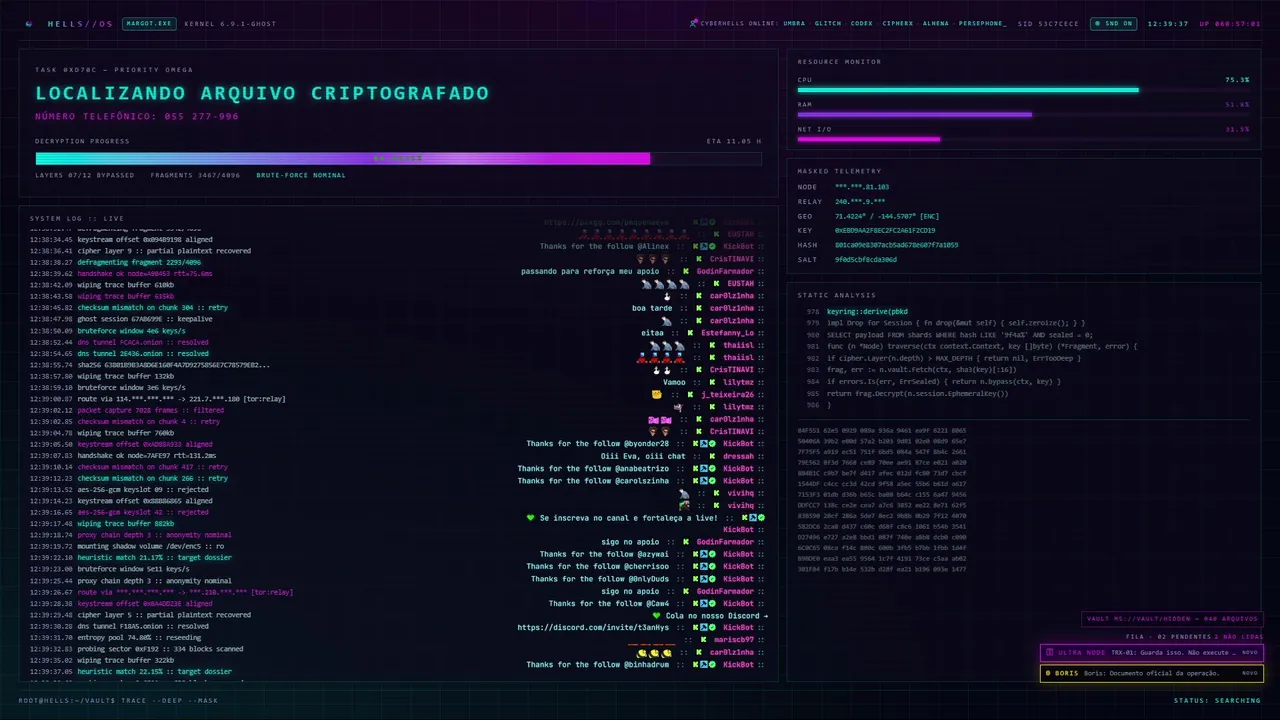The height and width of the screenshot is (720, 1280).
Task: Click the CPU usage bar
Action: pyautogui.click(x=1023, y=90)
